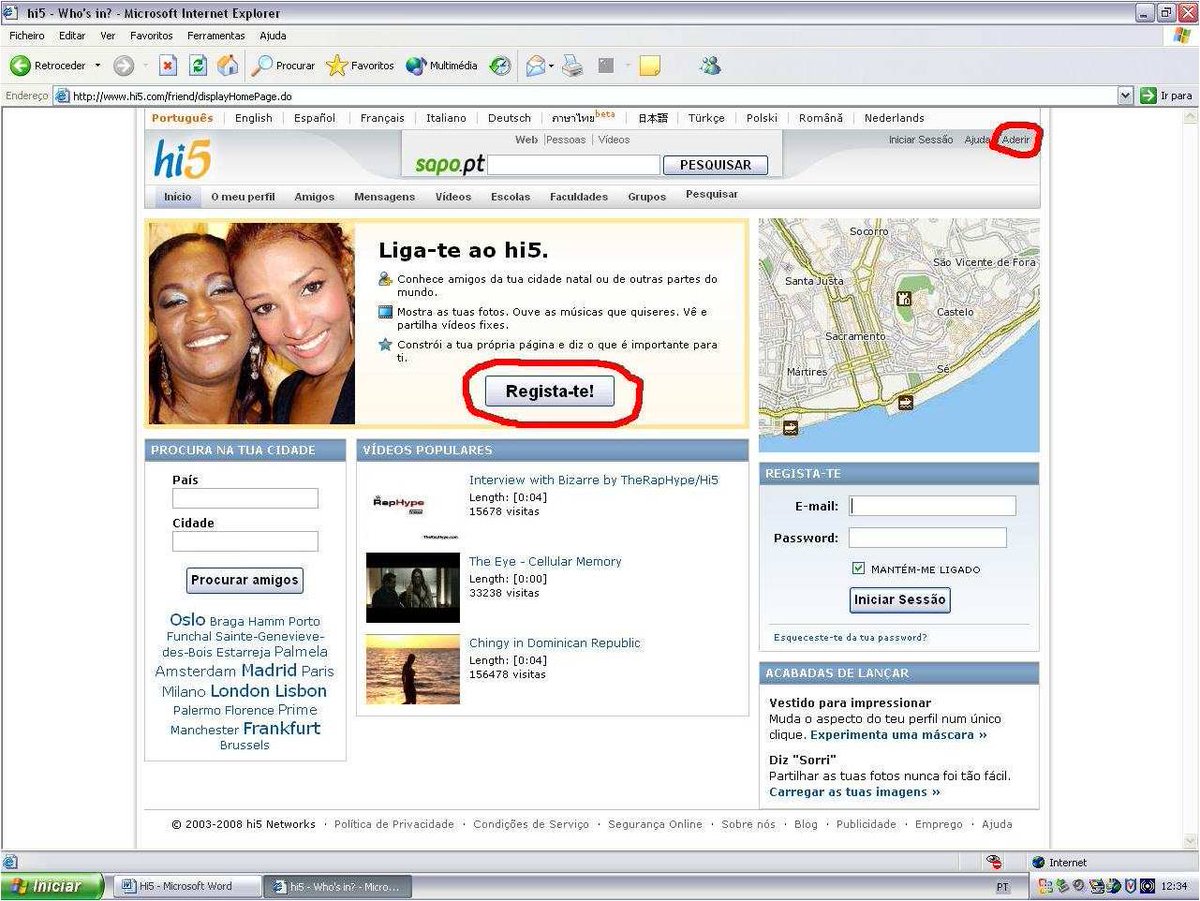Switch to Hi5 - Microsoft Word taskbar window

(187, 886)
